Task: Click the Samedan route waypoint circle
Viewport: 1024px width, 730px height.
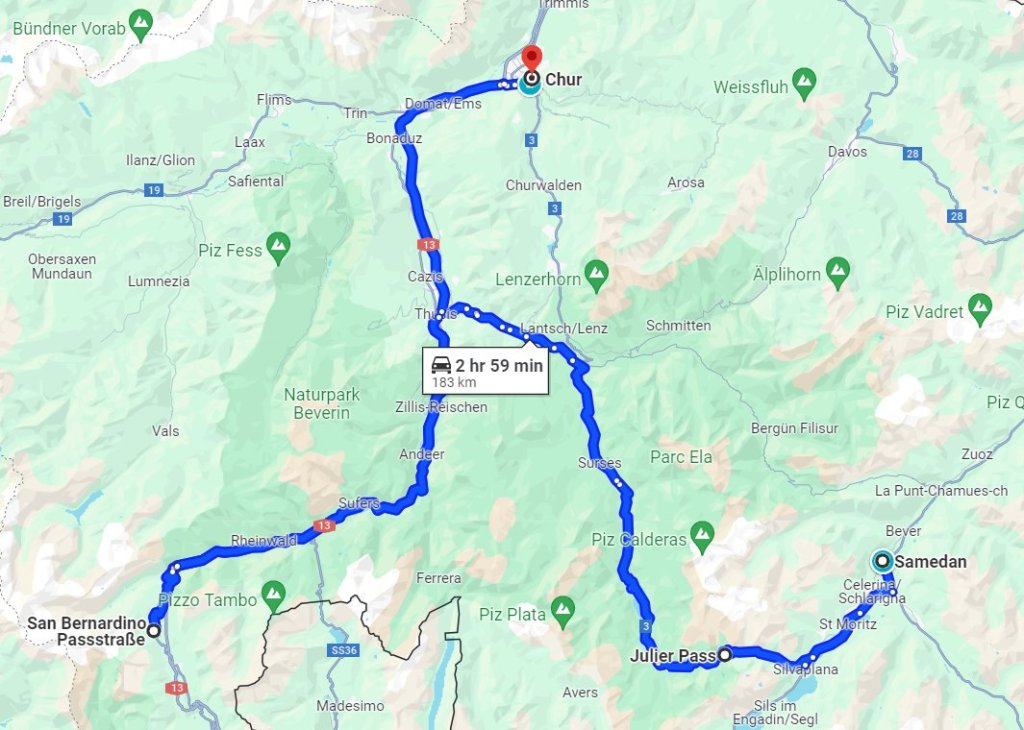Action: coord(883,561)
